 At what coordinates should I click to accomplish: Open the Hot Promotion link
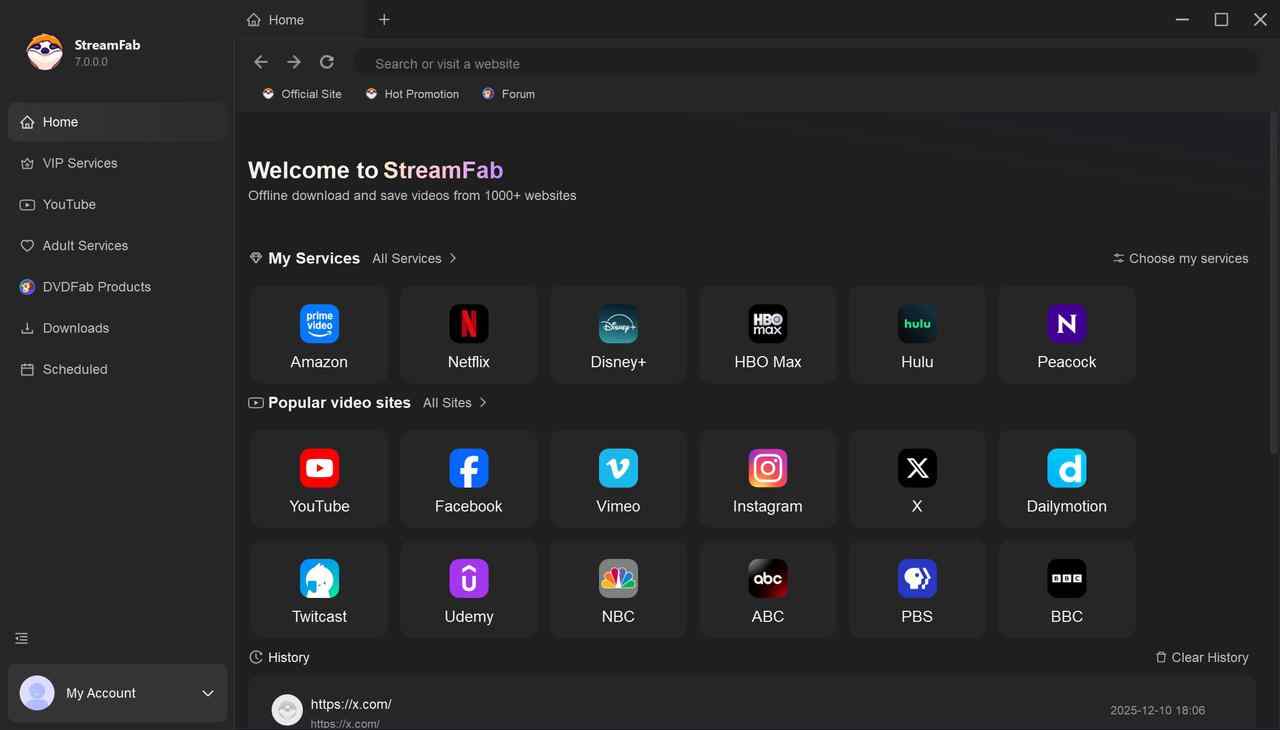[412, 93]
